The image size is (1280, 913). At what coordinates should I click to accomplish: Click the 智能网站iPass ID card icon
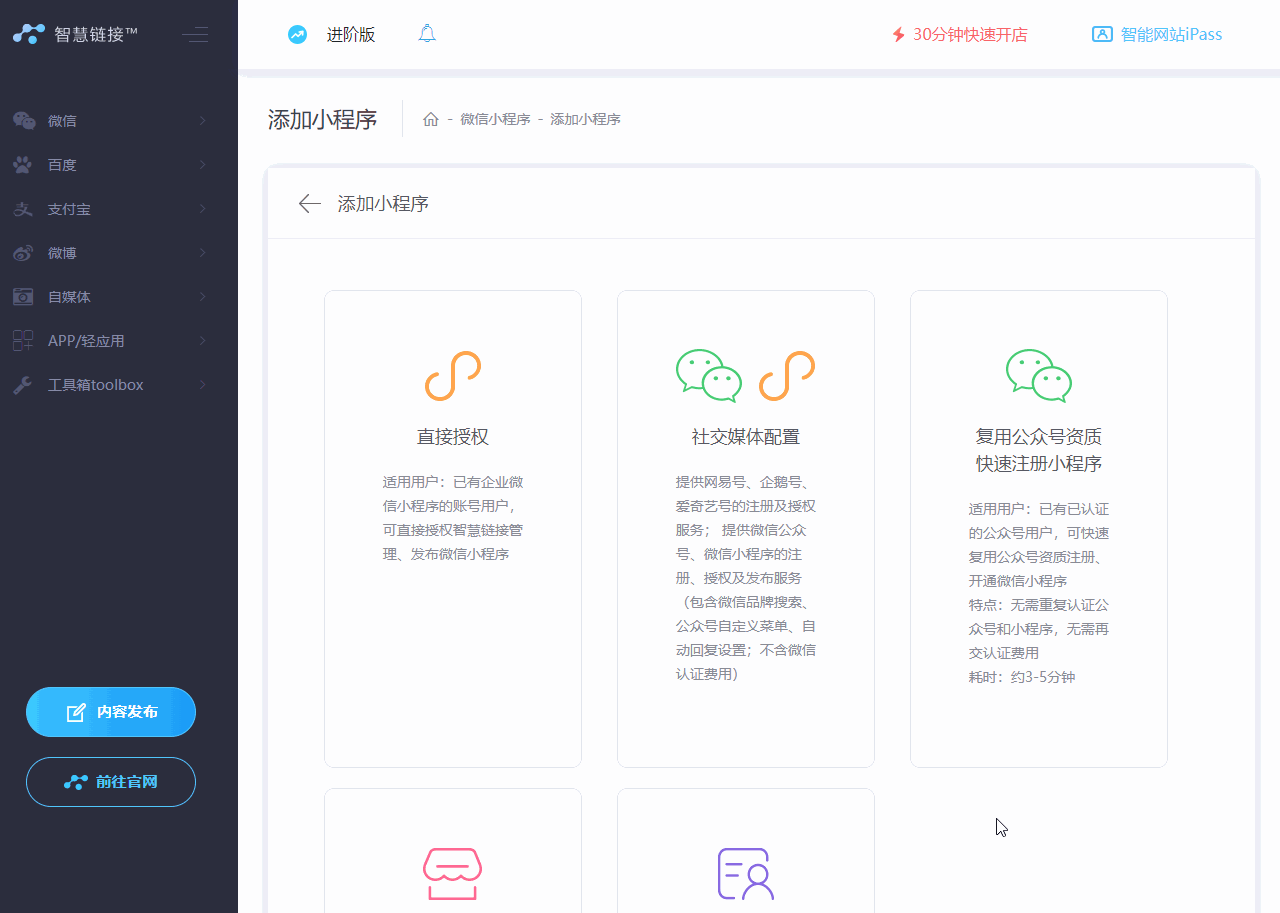[1102, 34]
